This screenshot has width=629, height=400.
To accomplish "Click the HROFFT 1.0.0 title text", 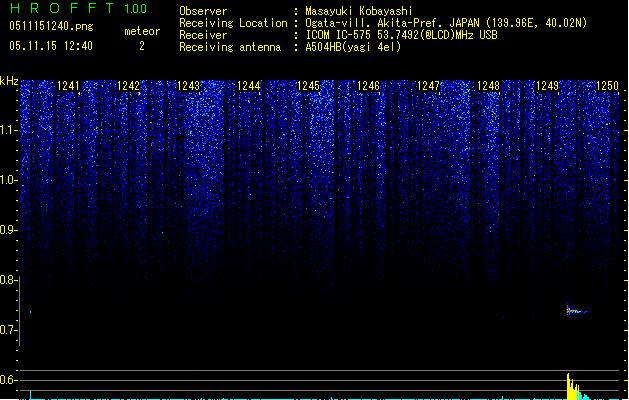I will 79,8.
